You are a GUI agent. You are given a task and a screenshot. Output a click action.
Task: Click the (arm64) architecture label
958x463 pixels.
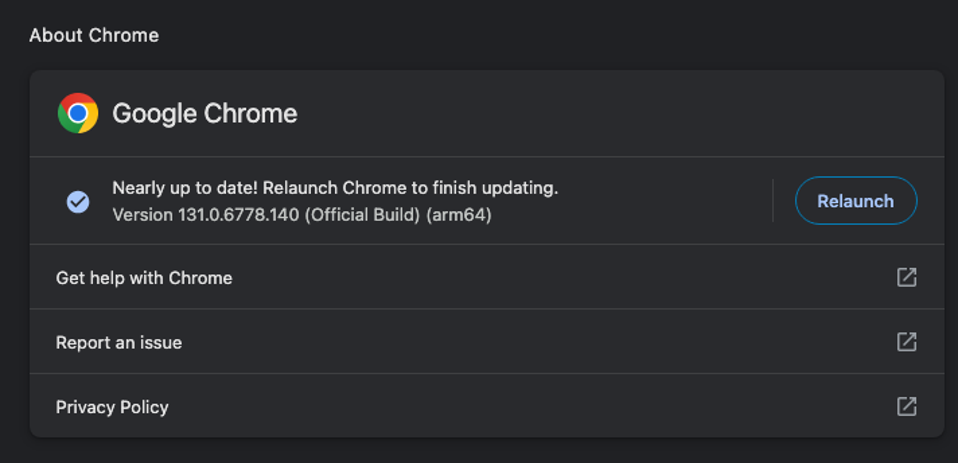coord(459,215)
